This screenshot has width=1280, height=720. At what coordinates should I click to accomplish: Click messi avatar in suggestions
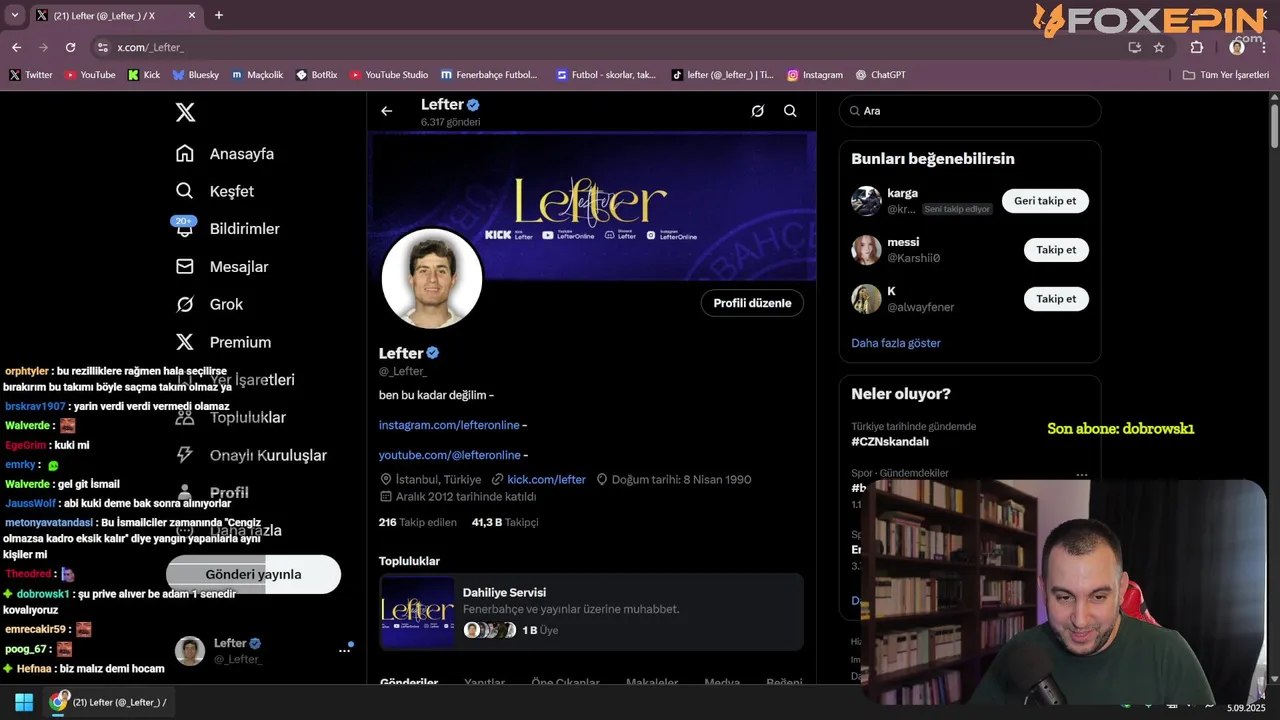click(866, 250)
